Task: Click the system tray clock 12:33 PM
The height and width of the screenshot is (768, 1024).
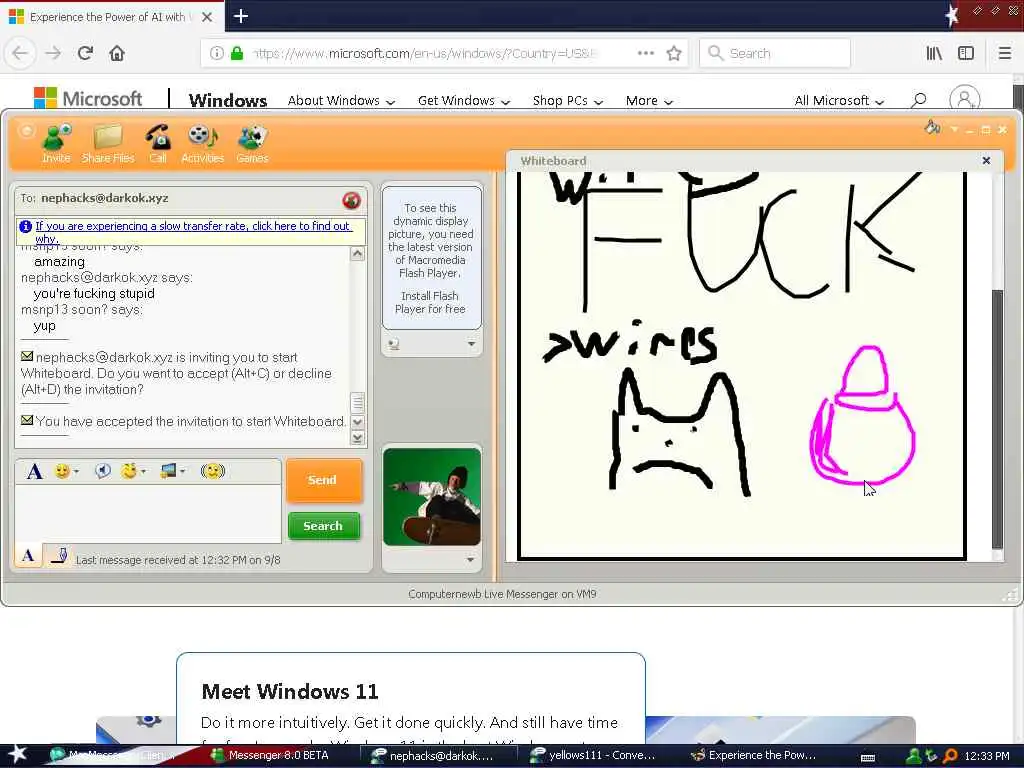Action: coord(987,756)
